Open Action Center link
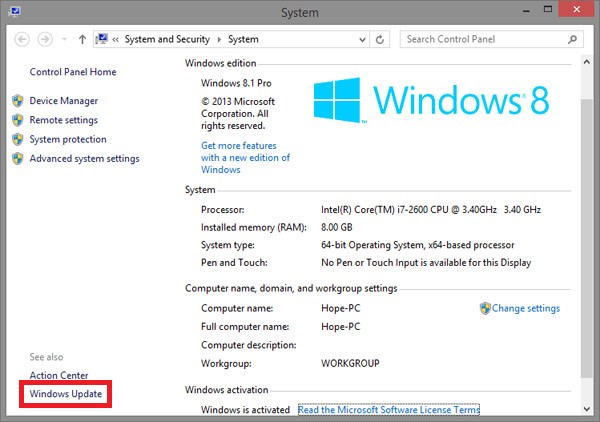 click(x=59, y=375)
